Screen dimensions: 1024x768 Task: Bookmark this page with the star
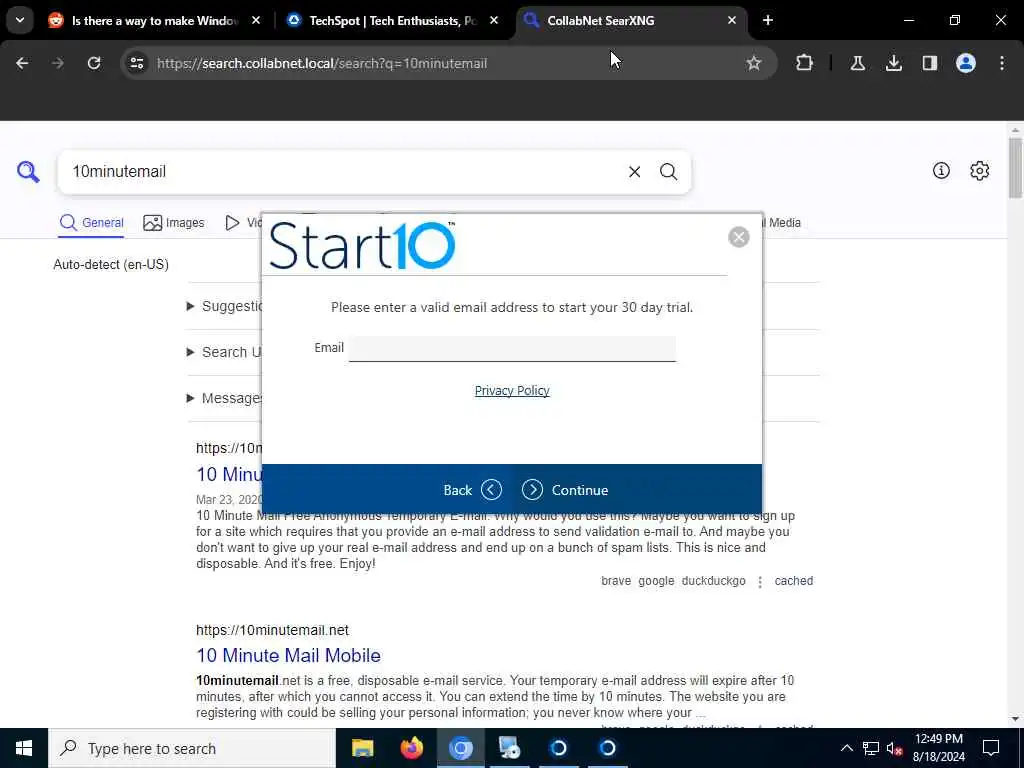(754, 63)
